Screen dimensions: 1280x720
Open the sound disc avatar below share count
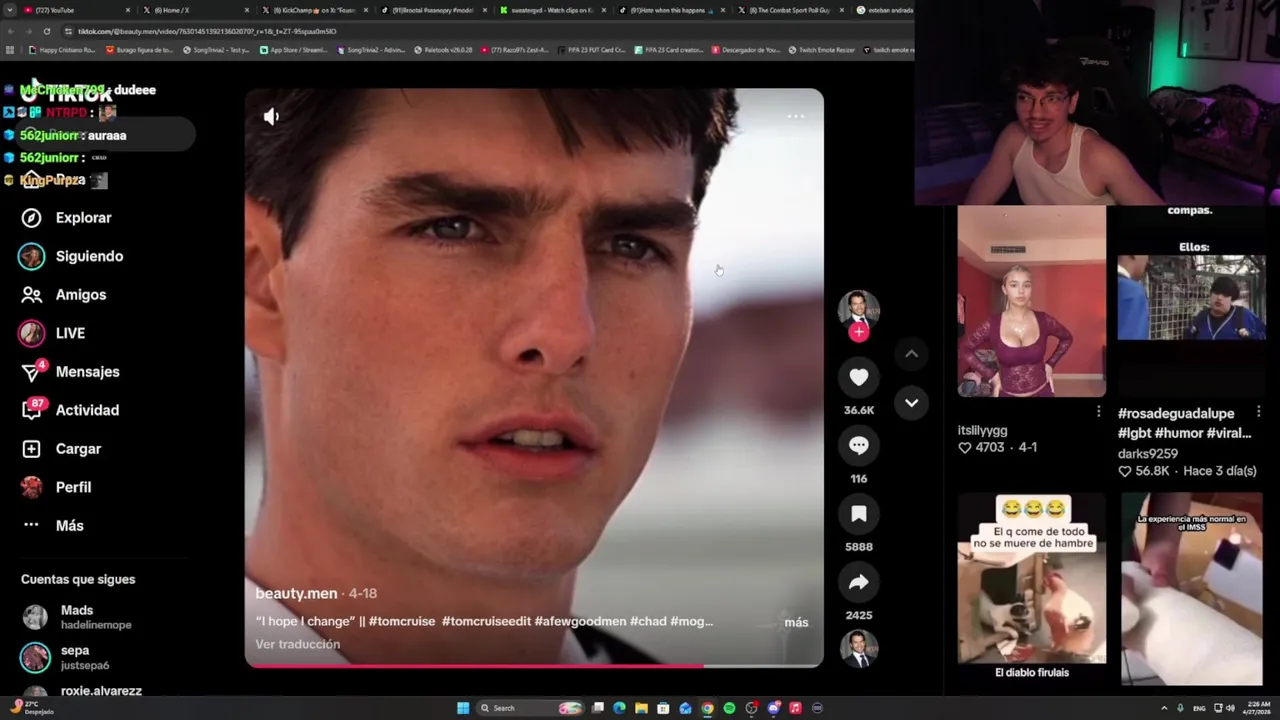859,648
